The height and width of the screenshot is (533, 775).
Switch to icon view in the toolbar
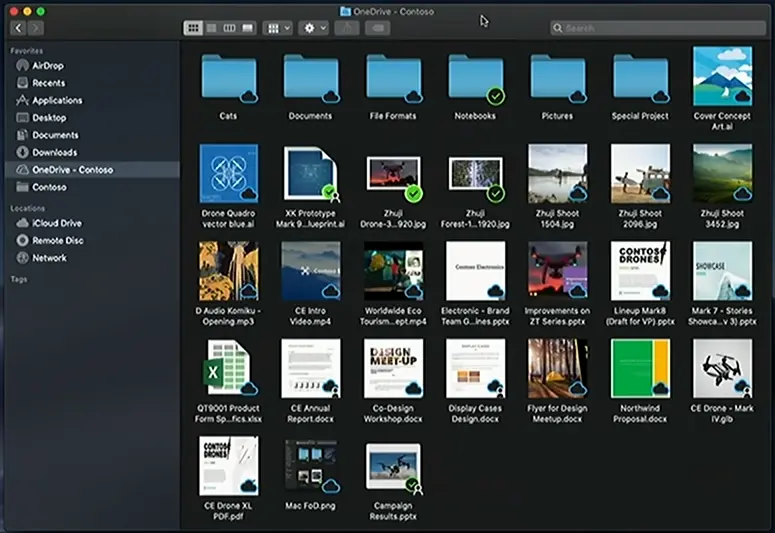click(x=193, y=28)
